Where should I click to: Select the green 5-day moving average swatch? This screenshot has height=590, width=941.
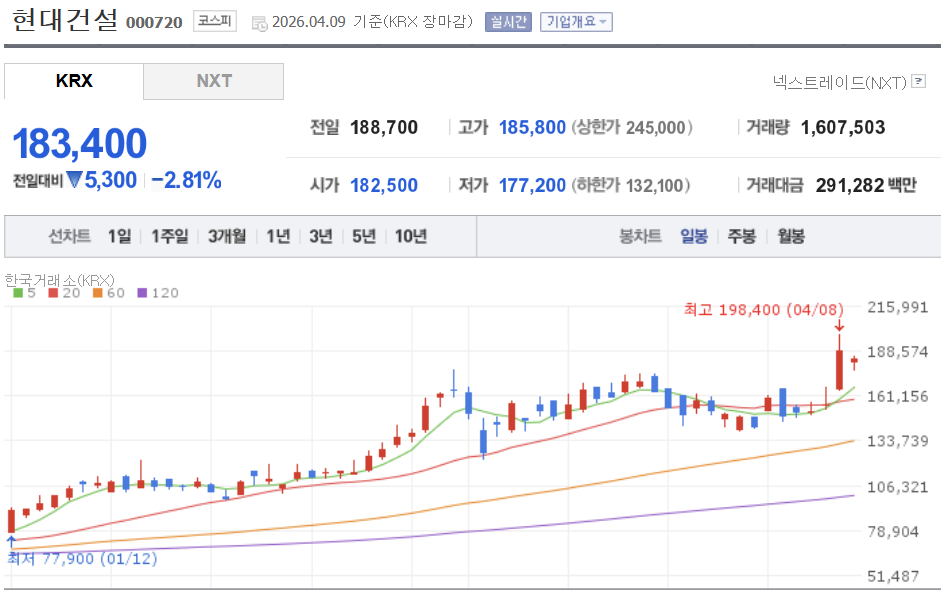18,293
